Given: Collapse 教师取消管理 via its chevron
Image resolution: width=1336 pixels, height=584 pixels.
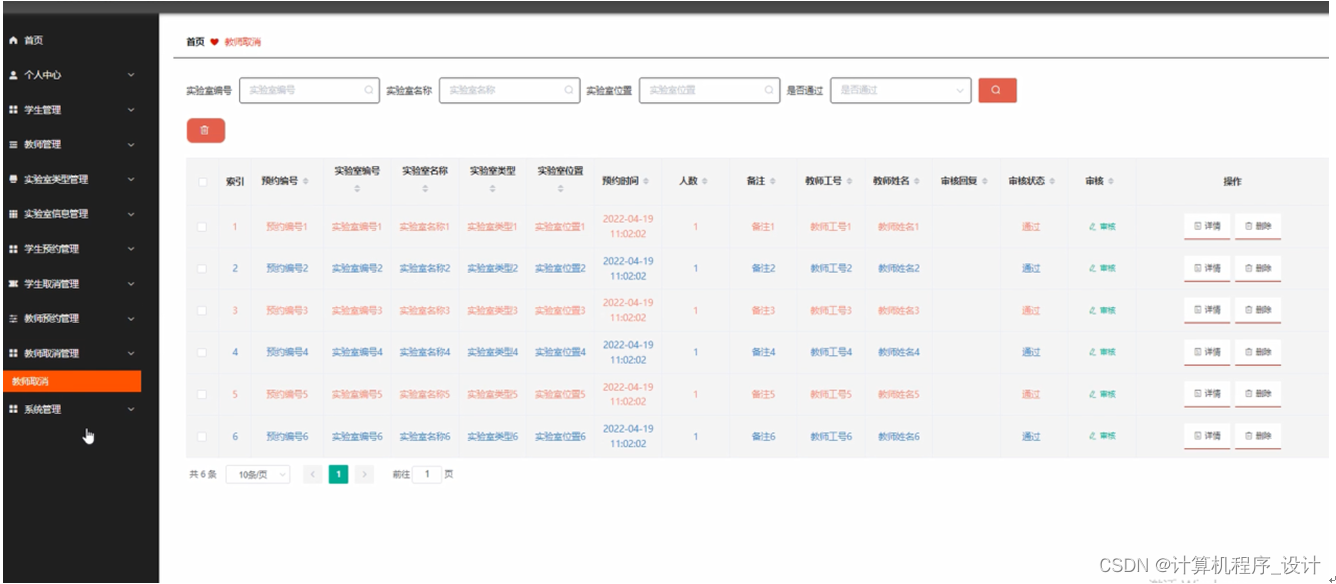Looking at the screenshot, I should point(131,353).
